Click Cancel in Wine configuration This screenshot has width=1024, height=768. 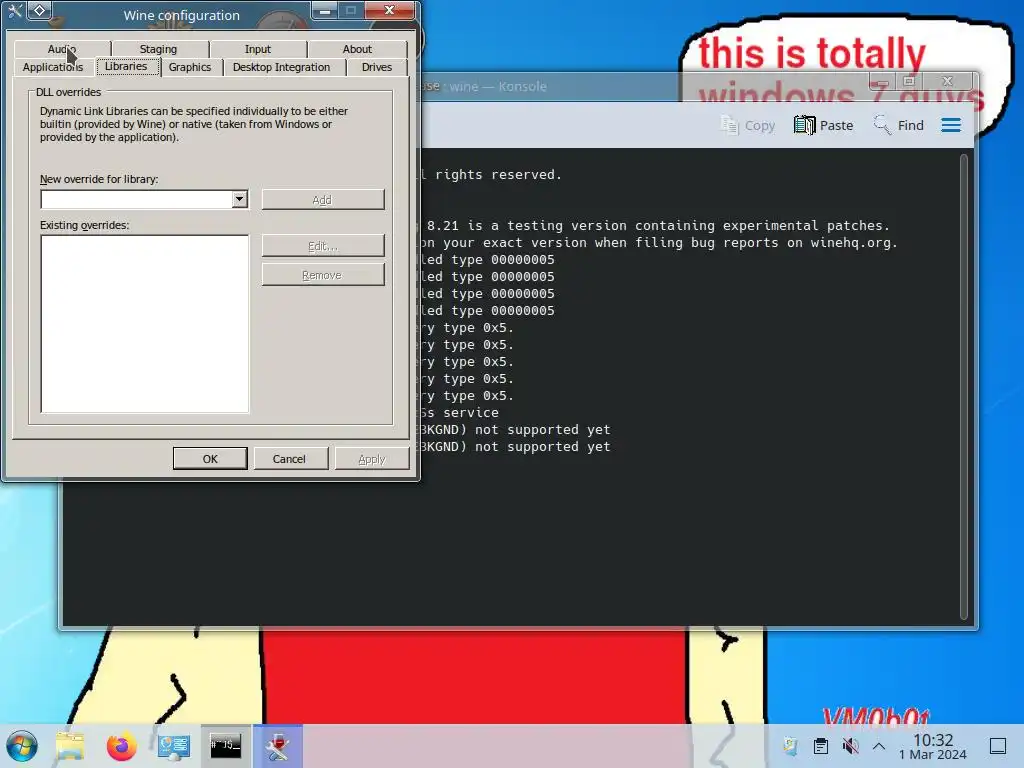click(x=289, y=459)
